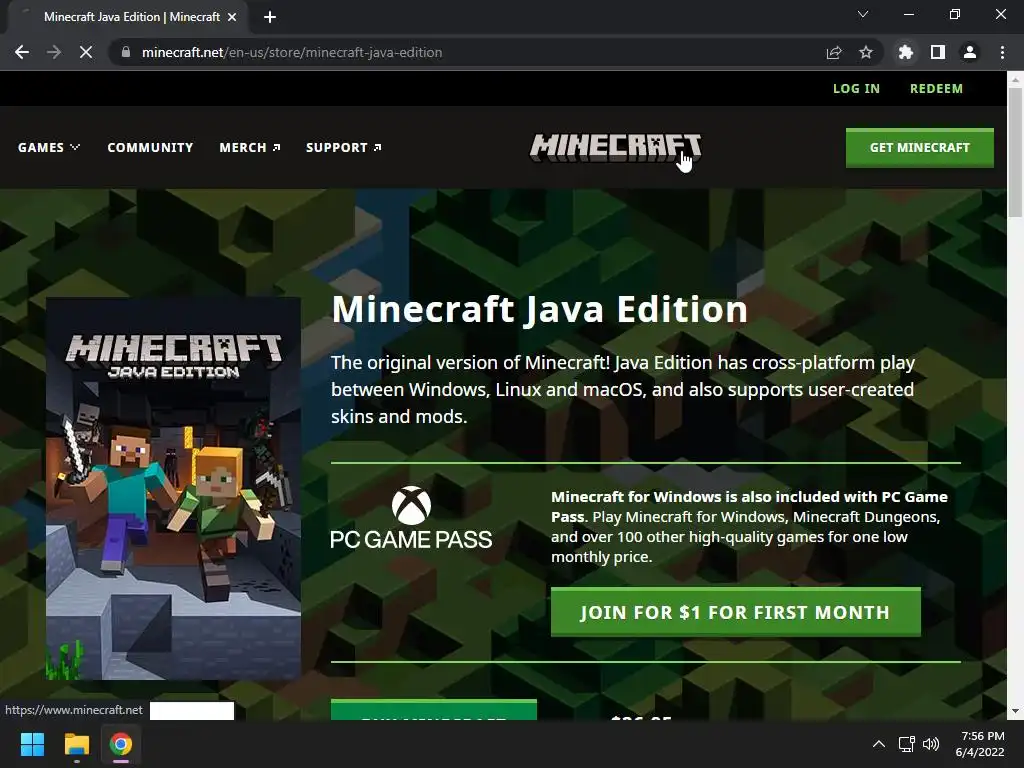
Task: Click the Minecraft Java Edition heading
Action: 539,309
